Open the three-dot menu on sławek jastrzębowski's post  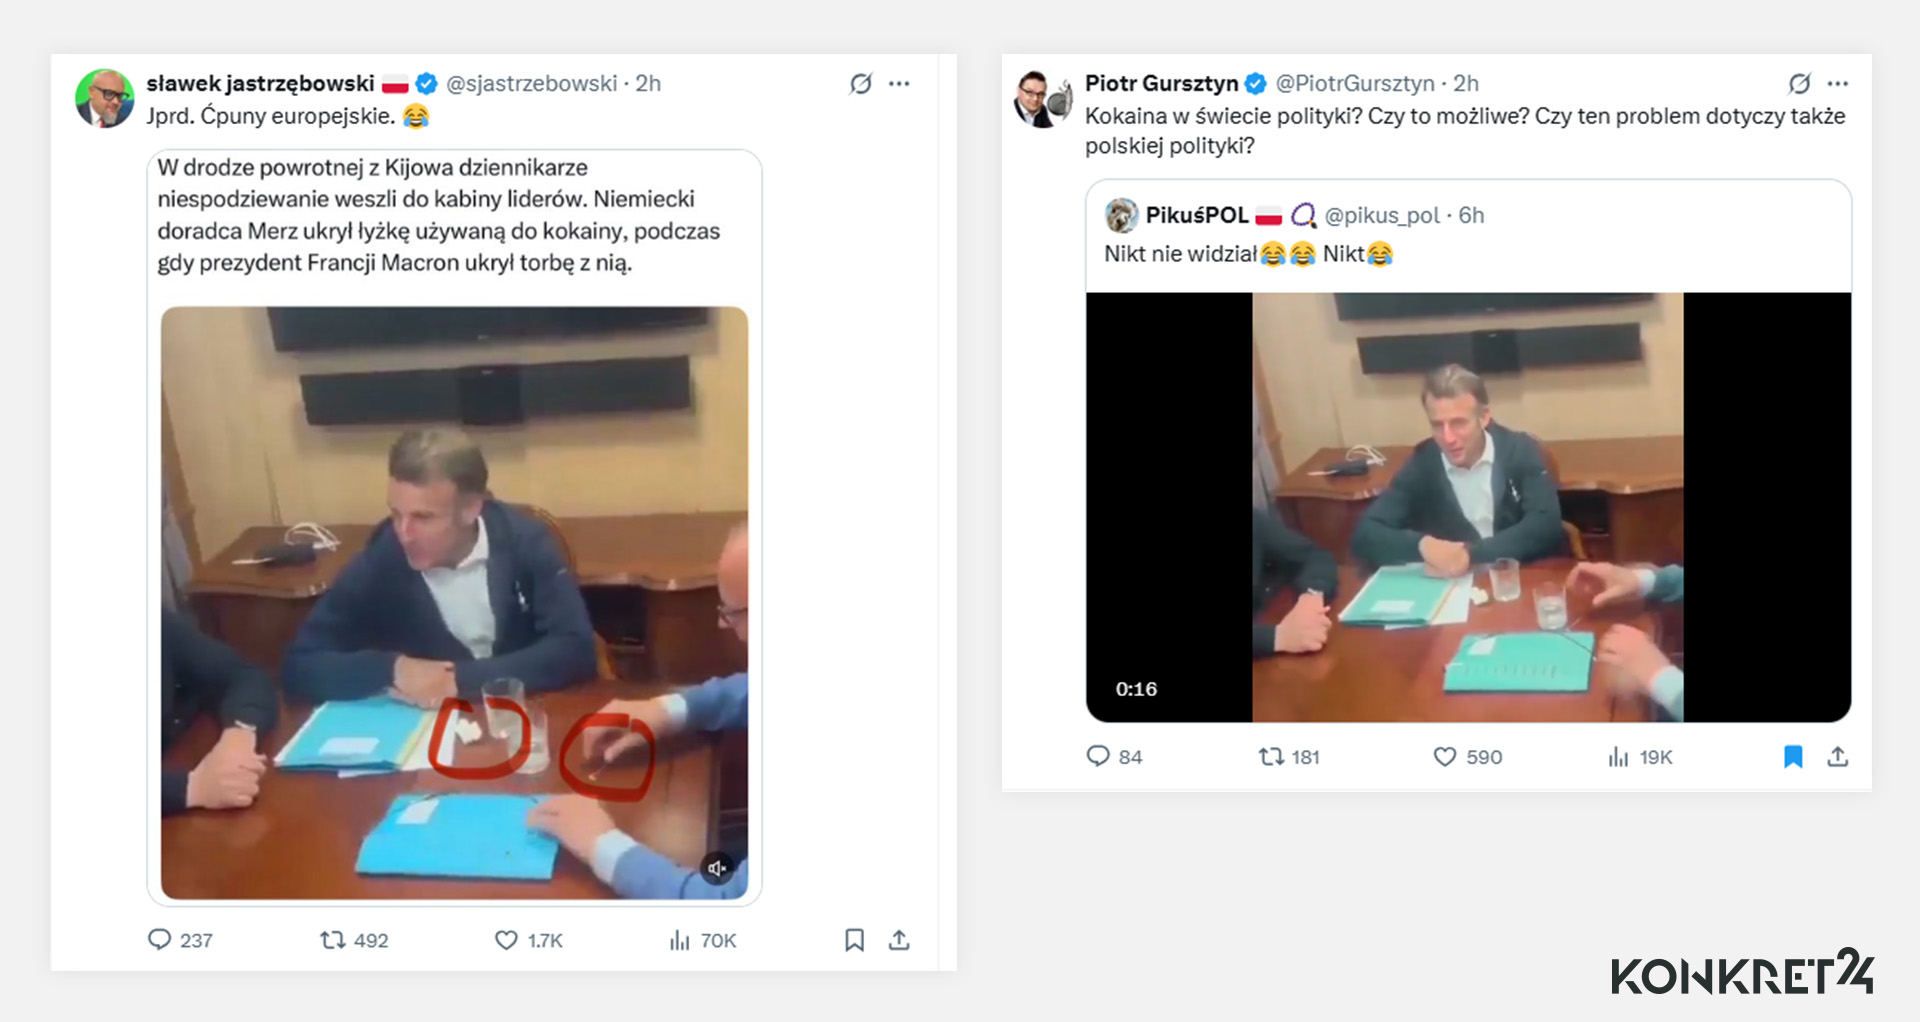(x=899, y=84)
